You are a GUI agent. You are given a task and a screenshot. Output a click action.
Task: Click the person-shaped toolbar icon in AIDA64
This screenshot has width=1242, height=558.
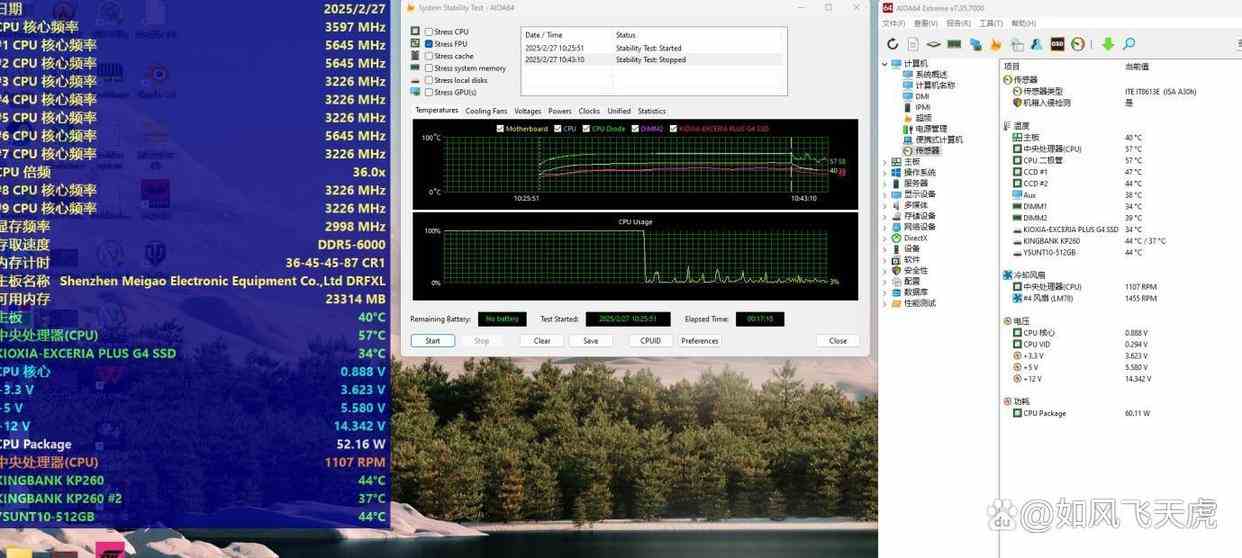tap(1037, 44)
